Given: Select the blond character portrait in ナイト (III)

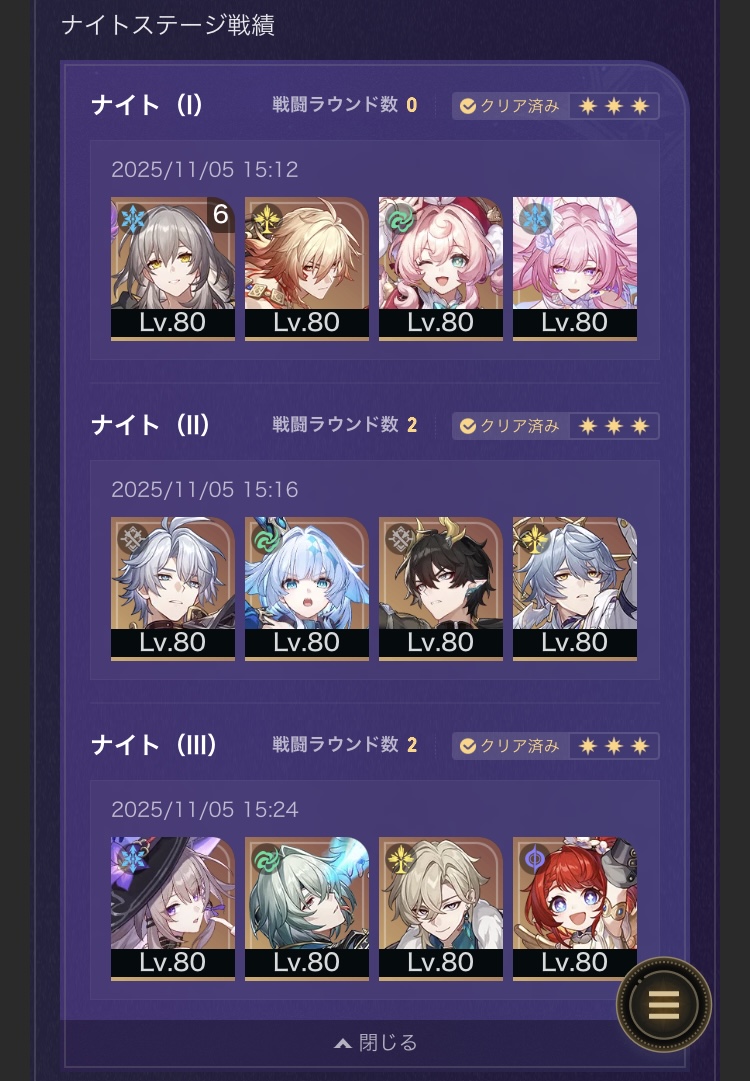Looking at the screenshot, I should [441, 908].
